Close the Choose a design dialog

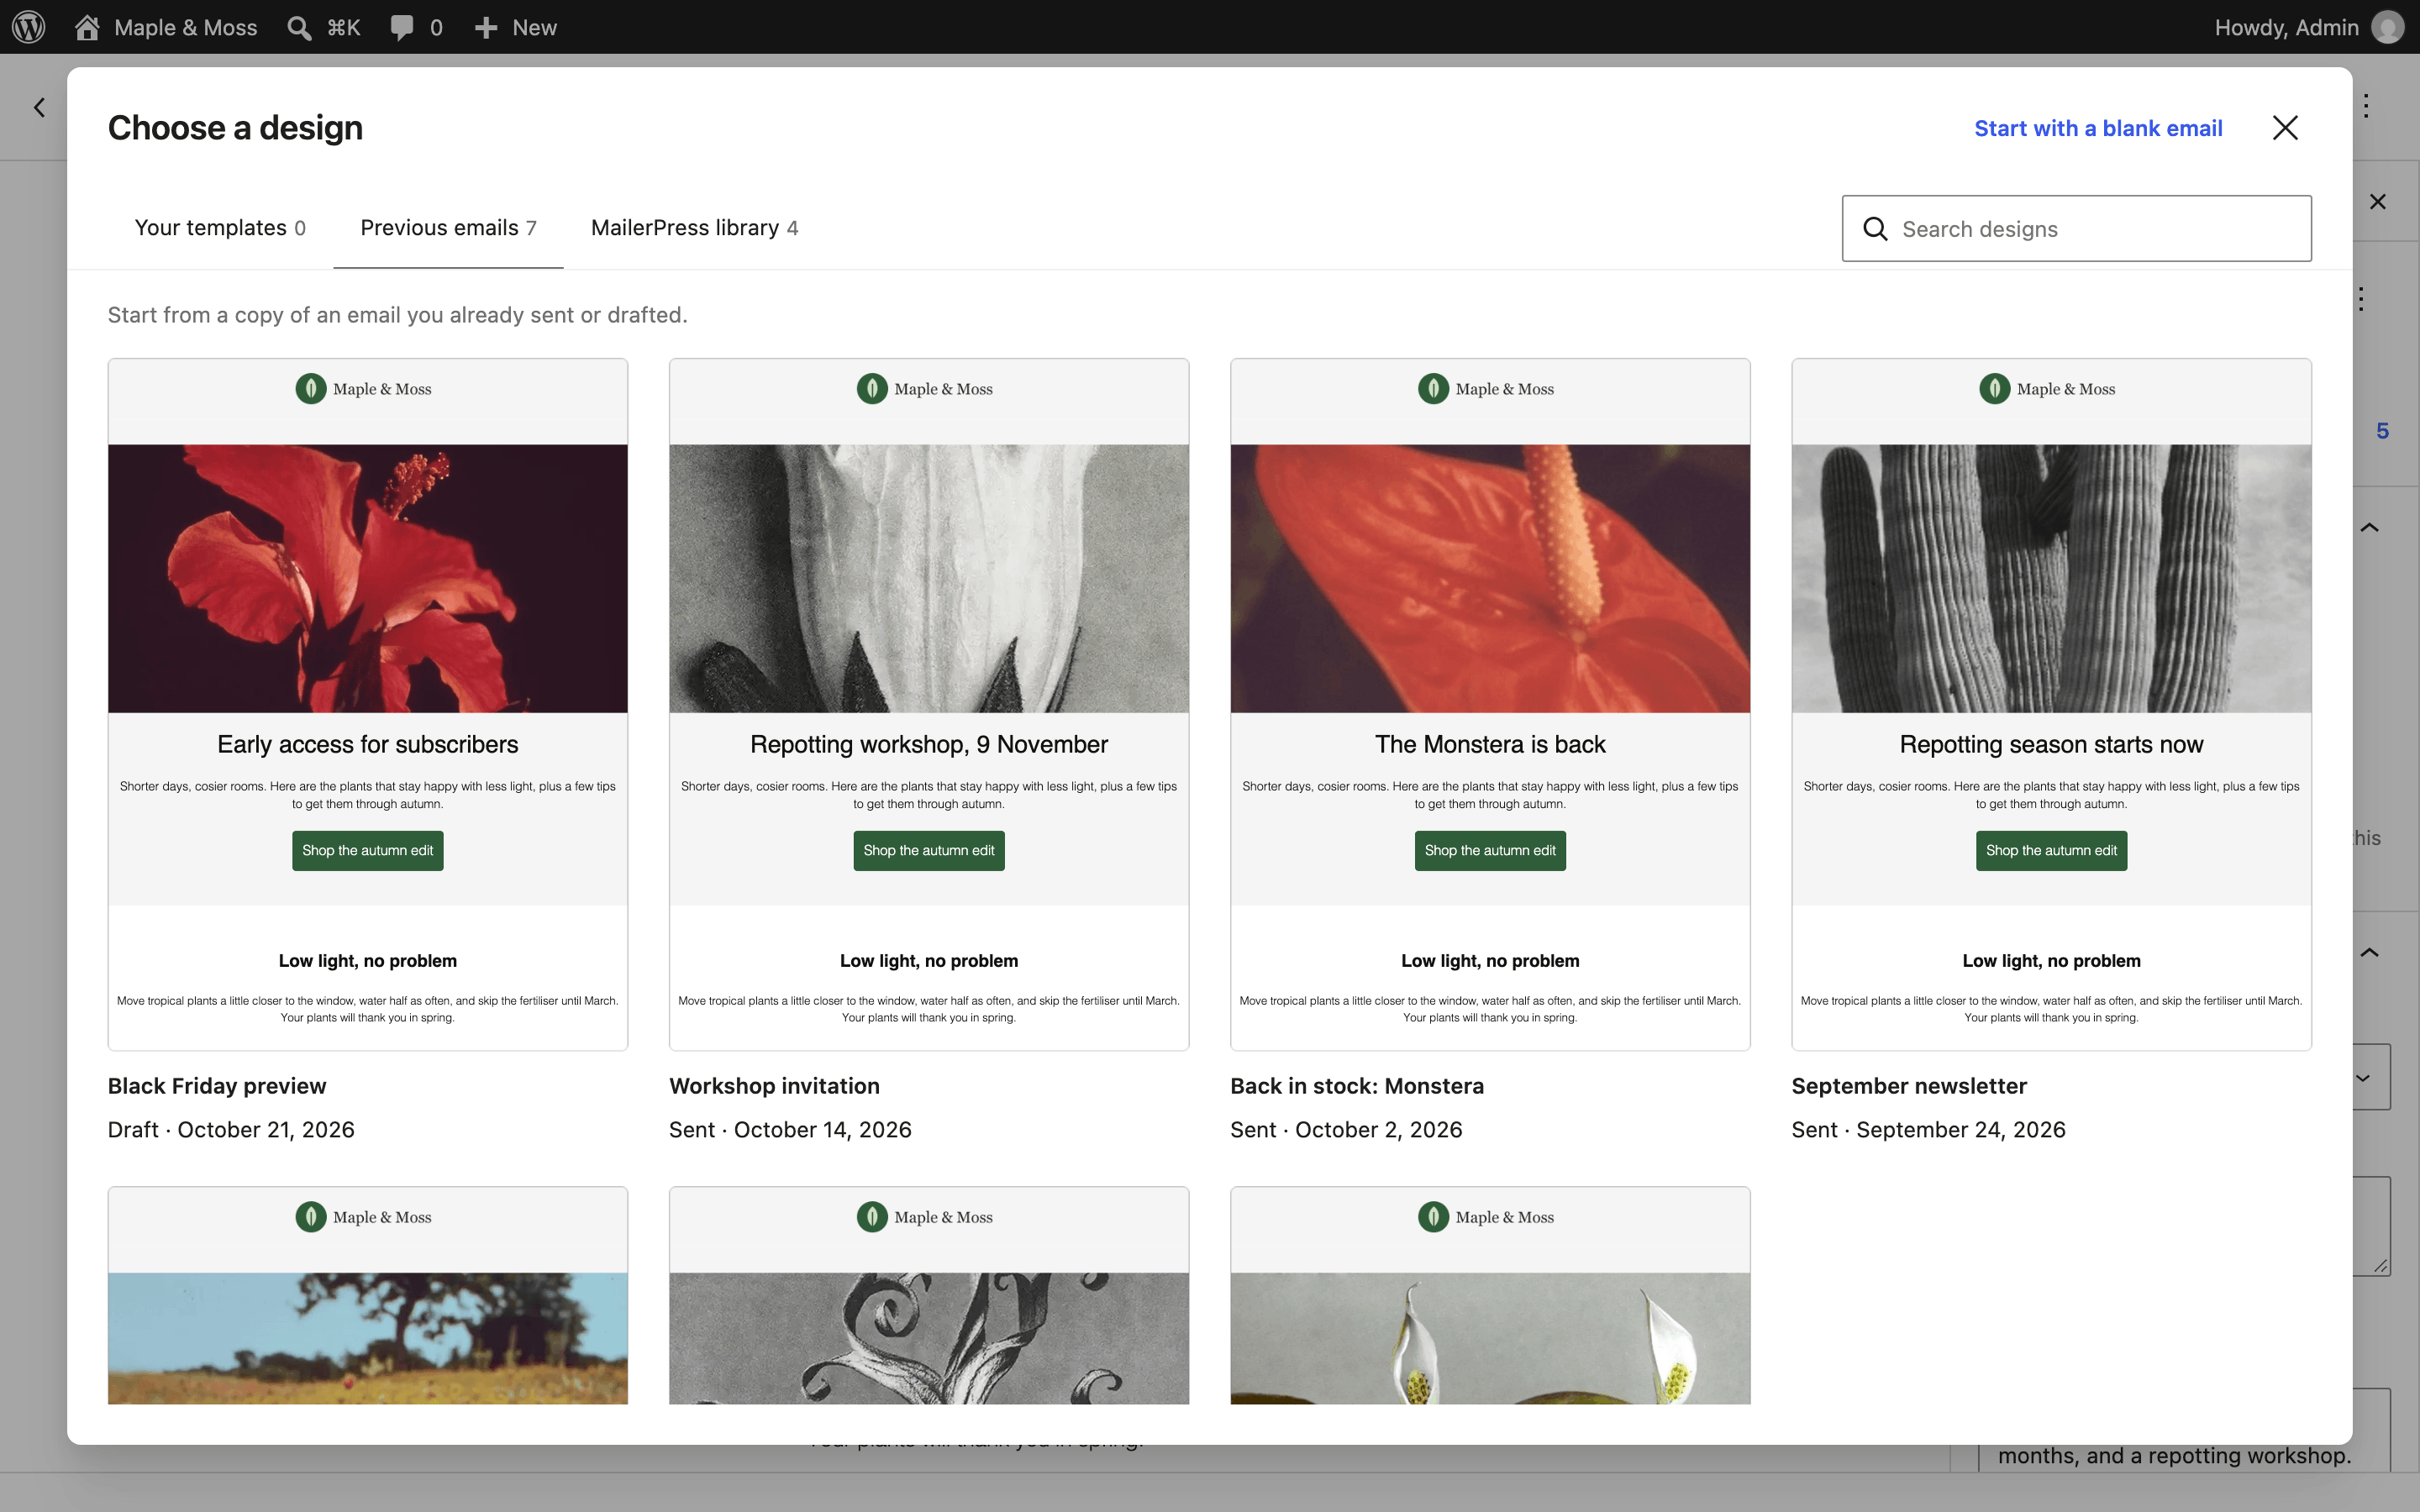tap(2285, 128)
